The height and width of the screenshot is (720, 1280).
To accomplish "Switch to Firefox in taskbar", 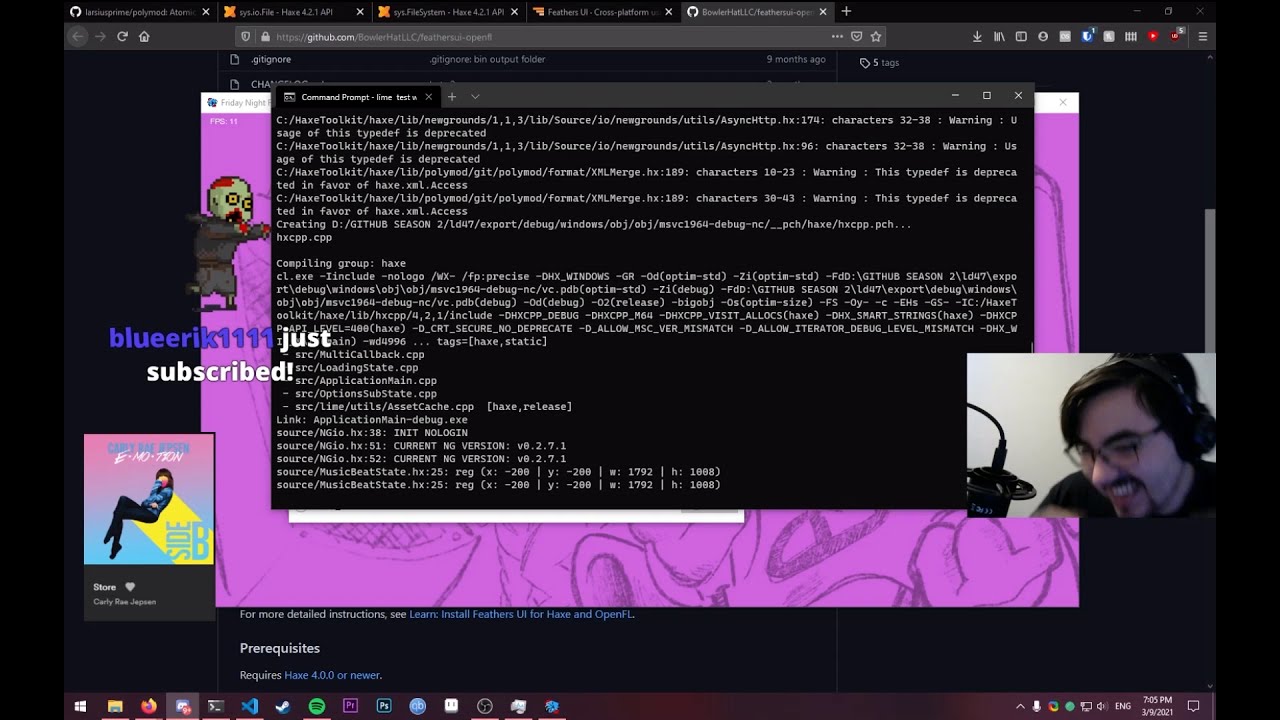I will tap(149, 706).
